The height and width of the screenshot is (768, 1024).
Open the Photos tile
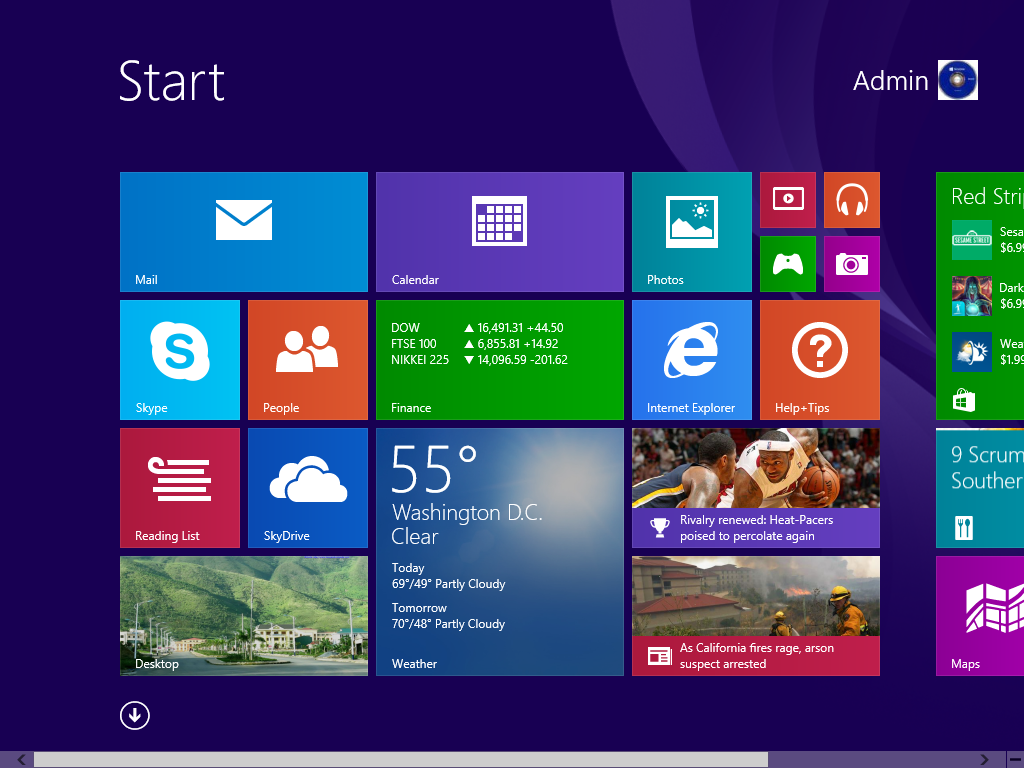point(692,232)
